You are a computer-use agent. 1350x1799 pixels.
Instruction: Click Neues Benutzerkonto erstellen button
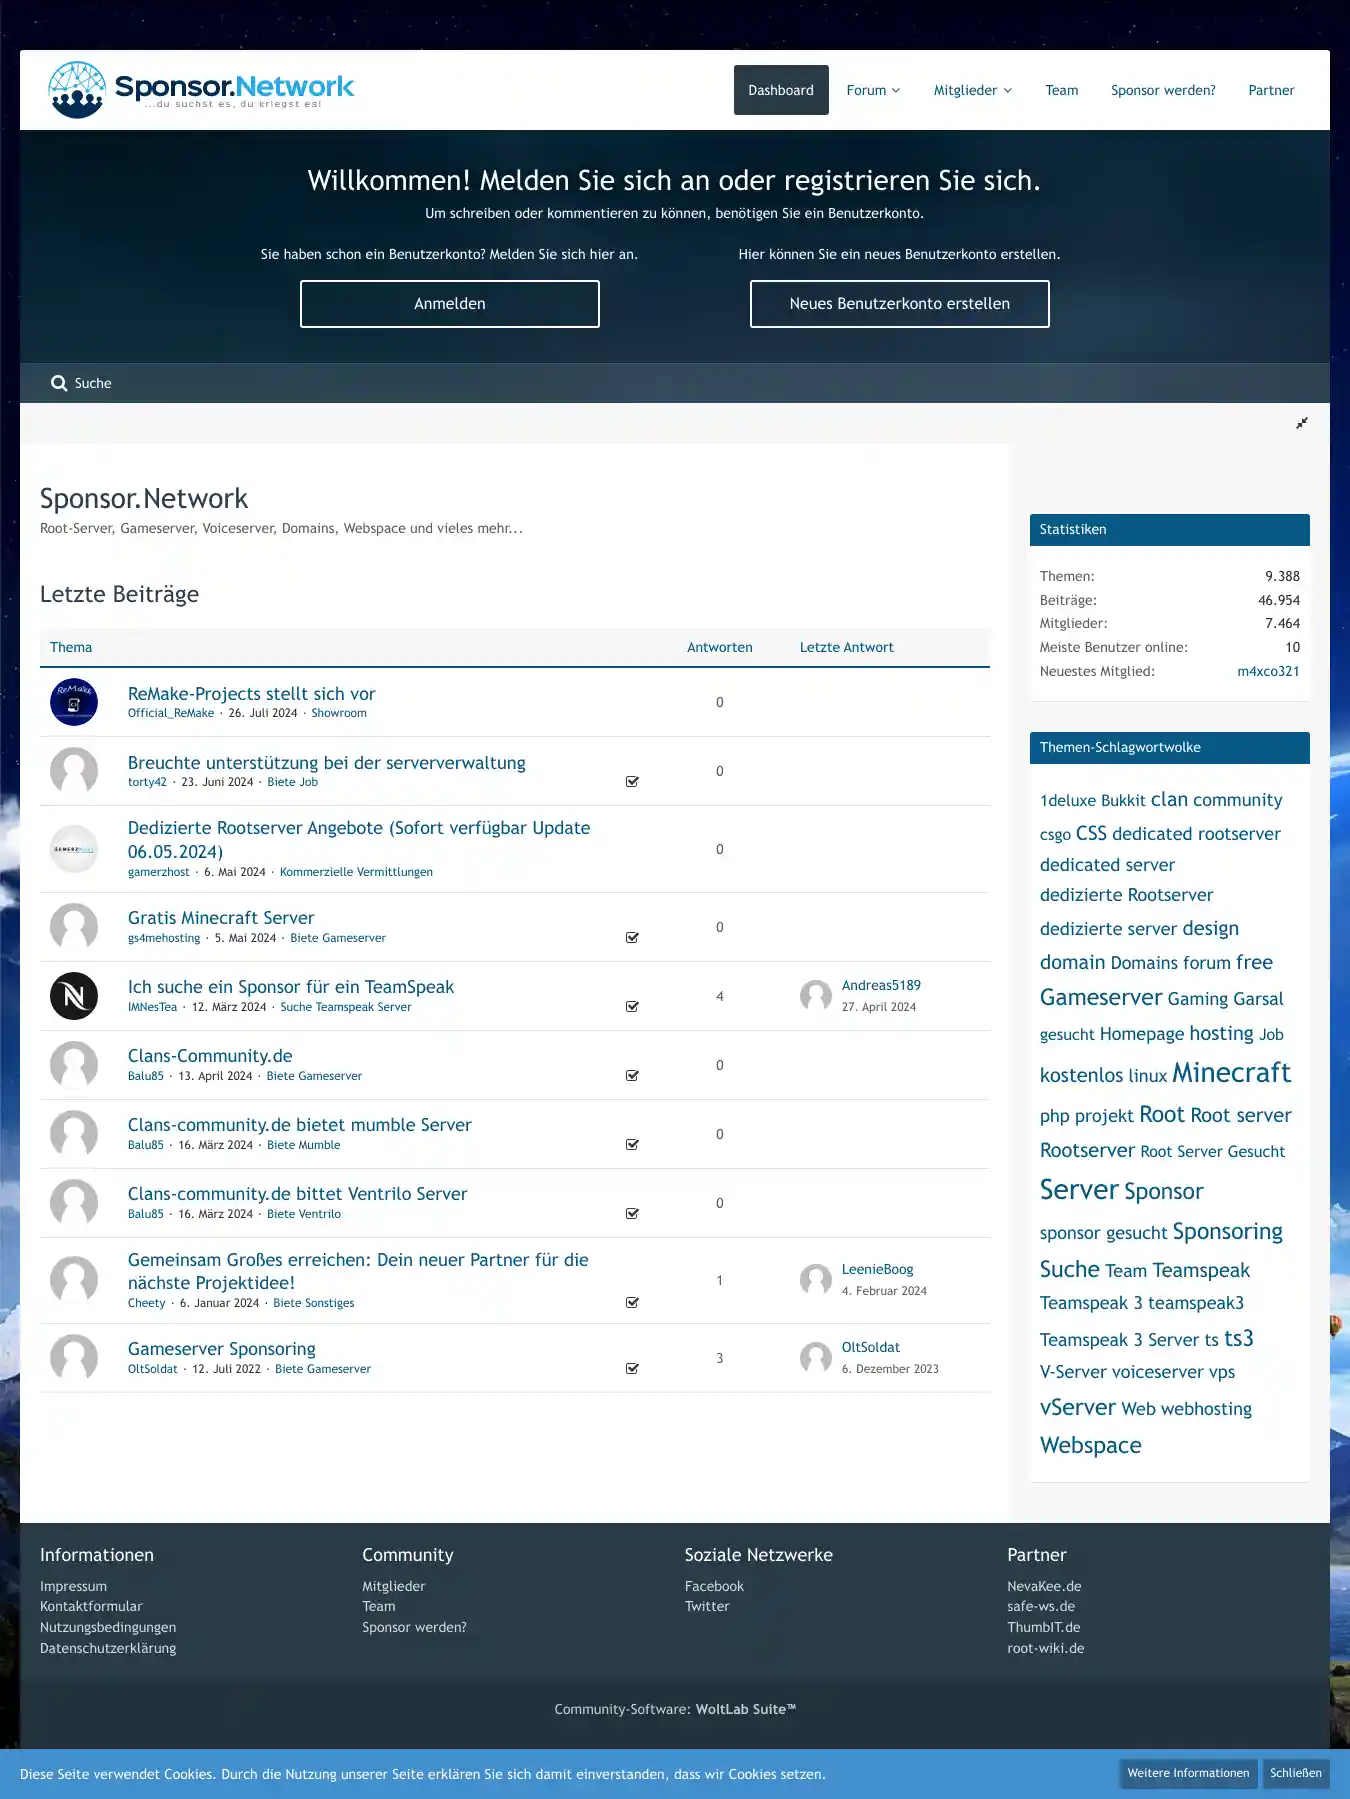[x=900, y=304]
